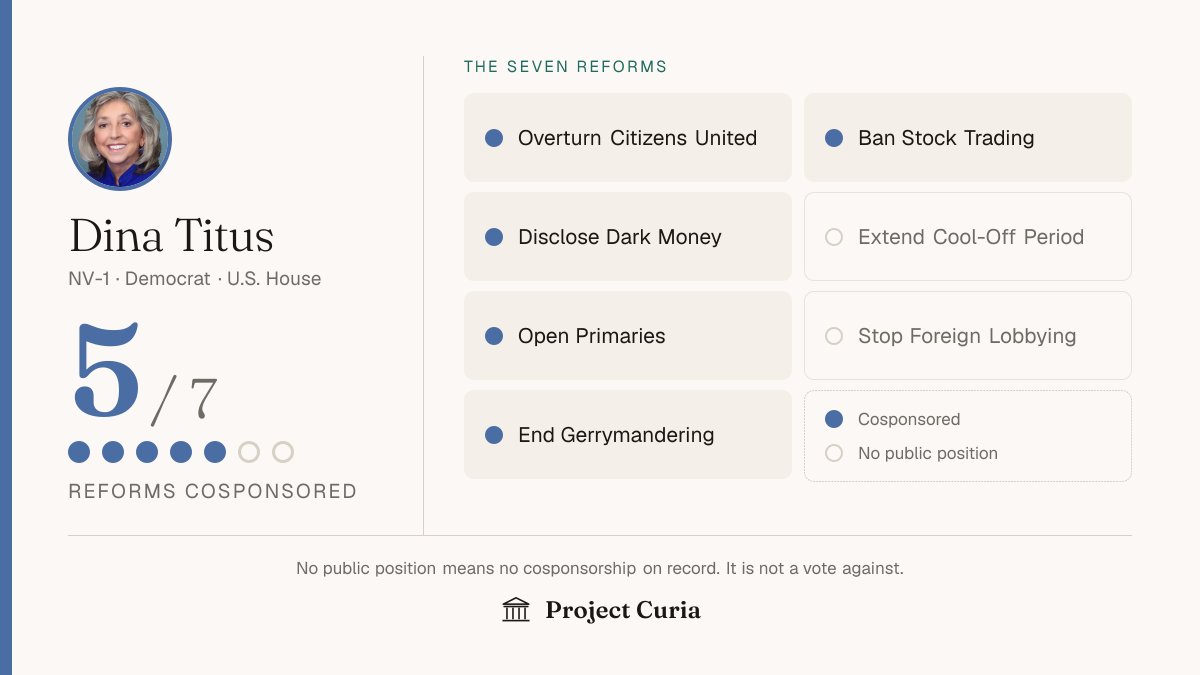Image resolution: width=1200 pixels, height=675 pixels.
Task: Click the empty No public position legend circle
Action: click(x=834, y=453)
